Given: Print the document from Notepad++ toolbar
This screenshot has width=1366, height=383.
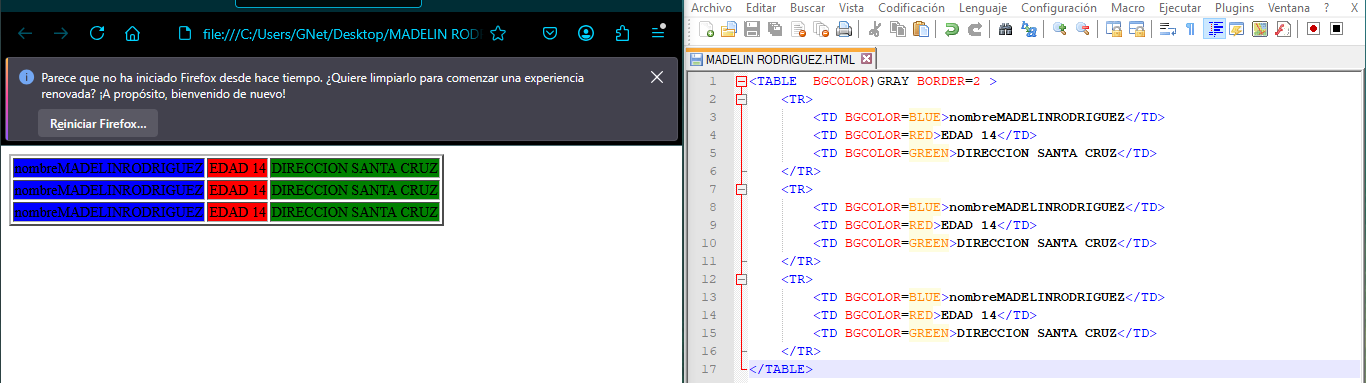Looking at the screenshot, I should pyautogui.click(x=844, y=29).
